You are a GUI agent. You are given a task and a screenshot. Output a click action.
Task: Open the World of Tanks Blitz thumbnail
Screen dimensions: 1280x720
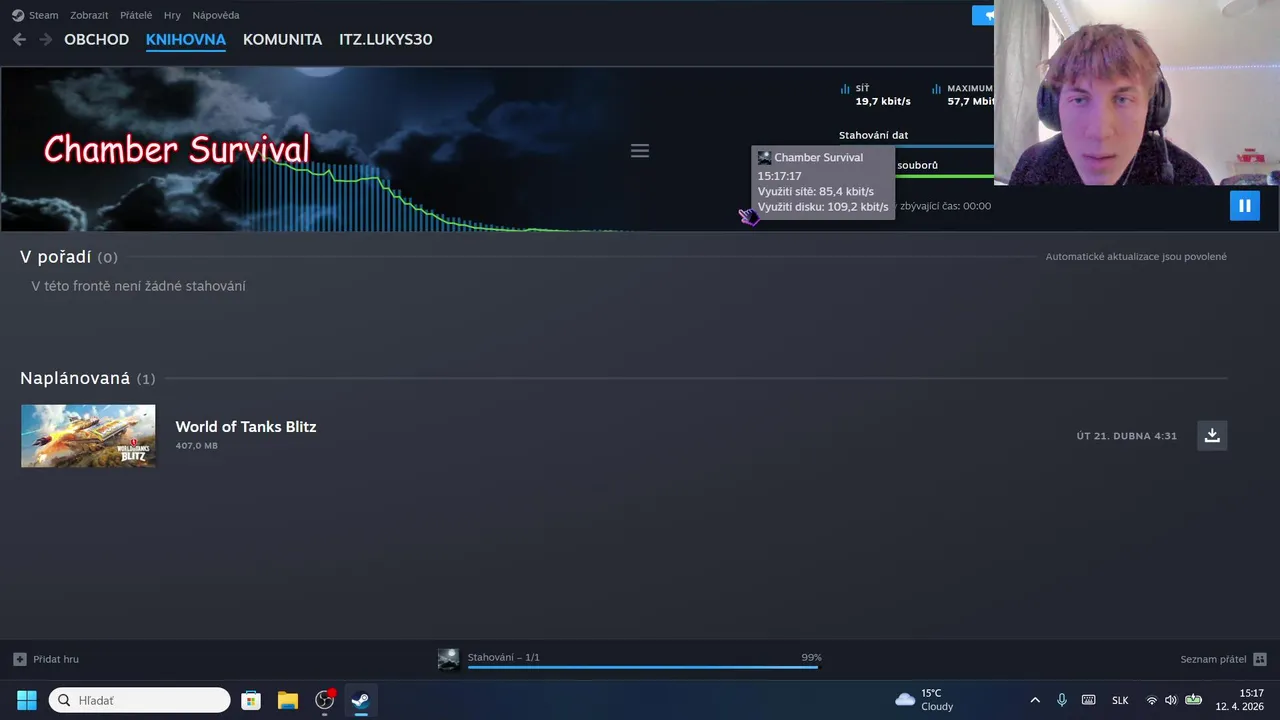(88, 436)
